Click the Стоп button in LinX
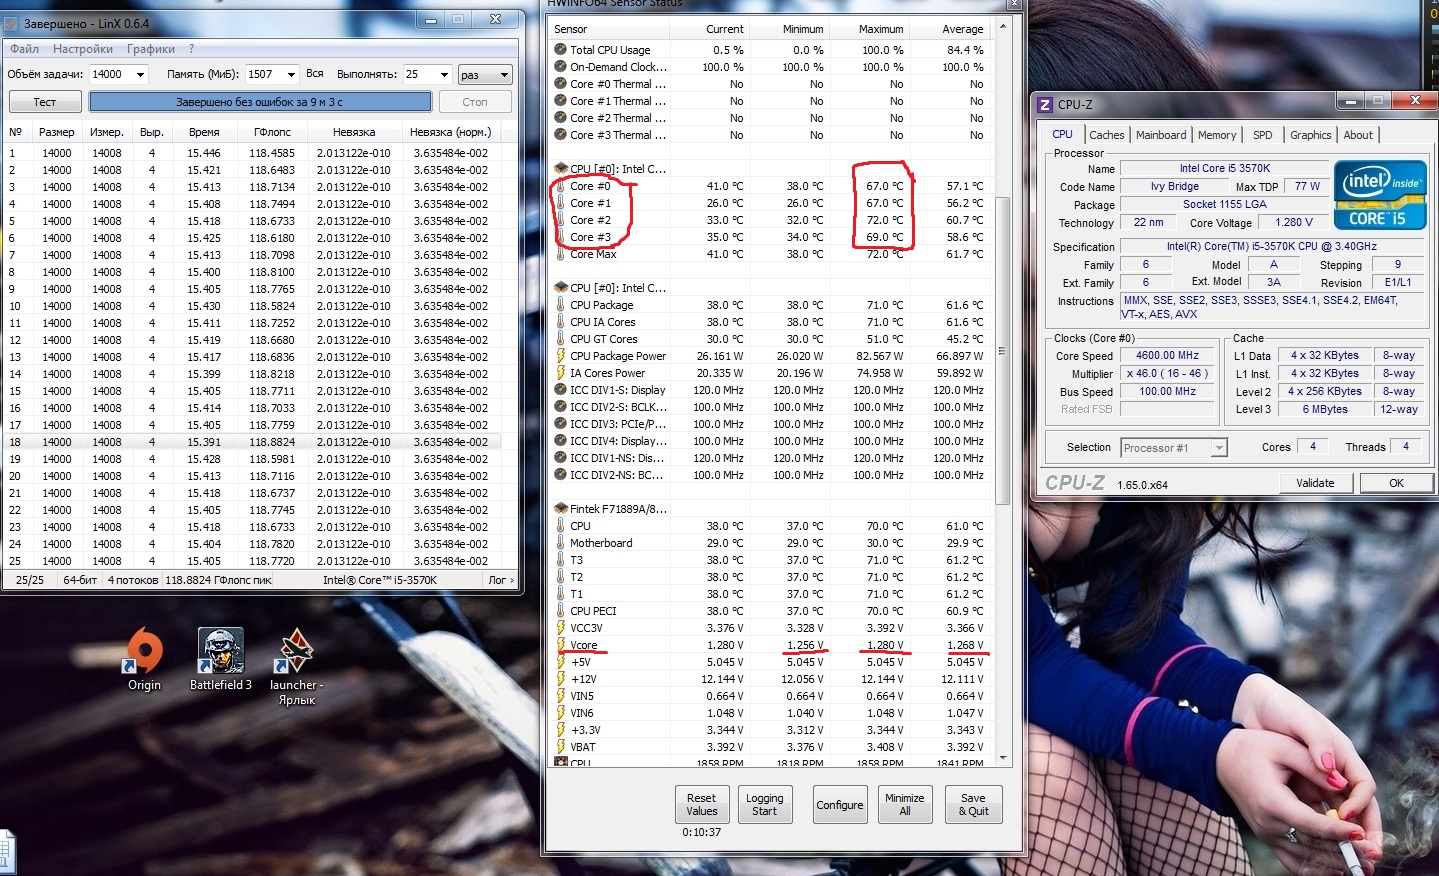Viewport: 1439px width, 876px height. [475, 102]
